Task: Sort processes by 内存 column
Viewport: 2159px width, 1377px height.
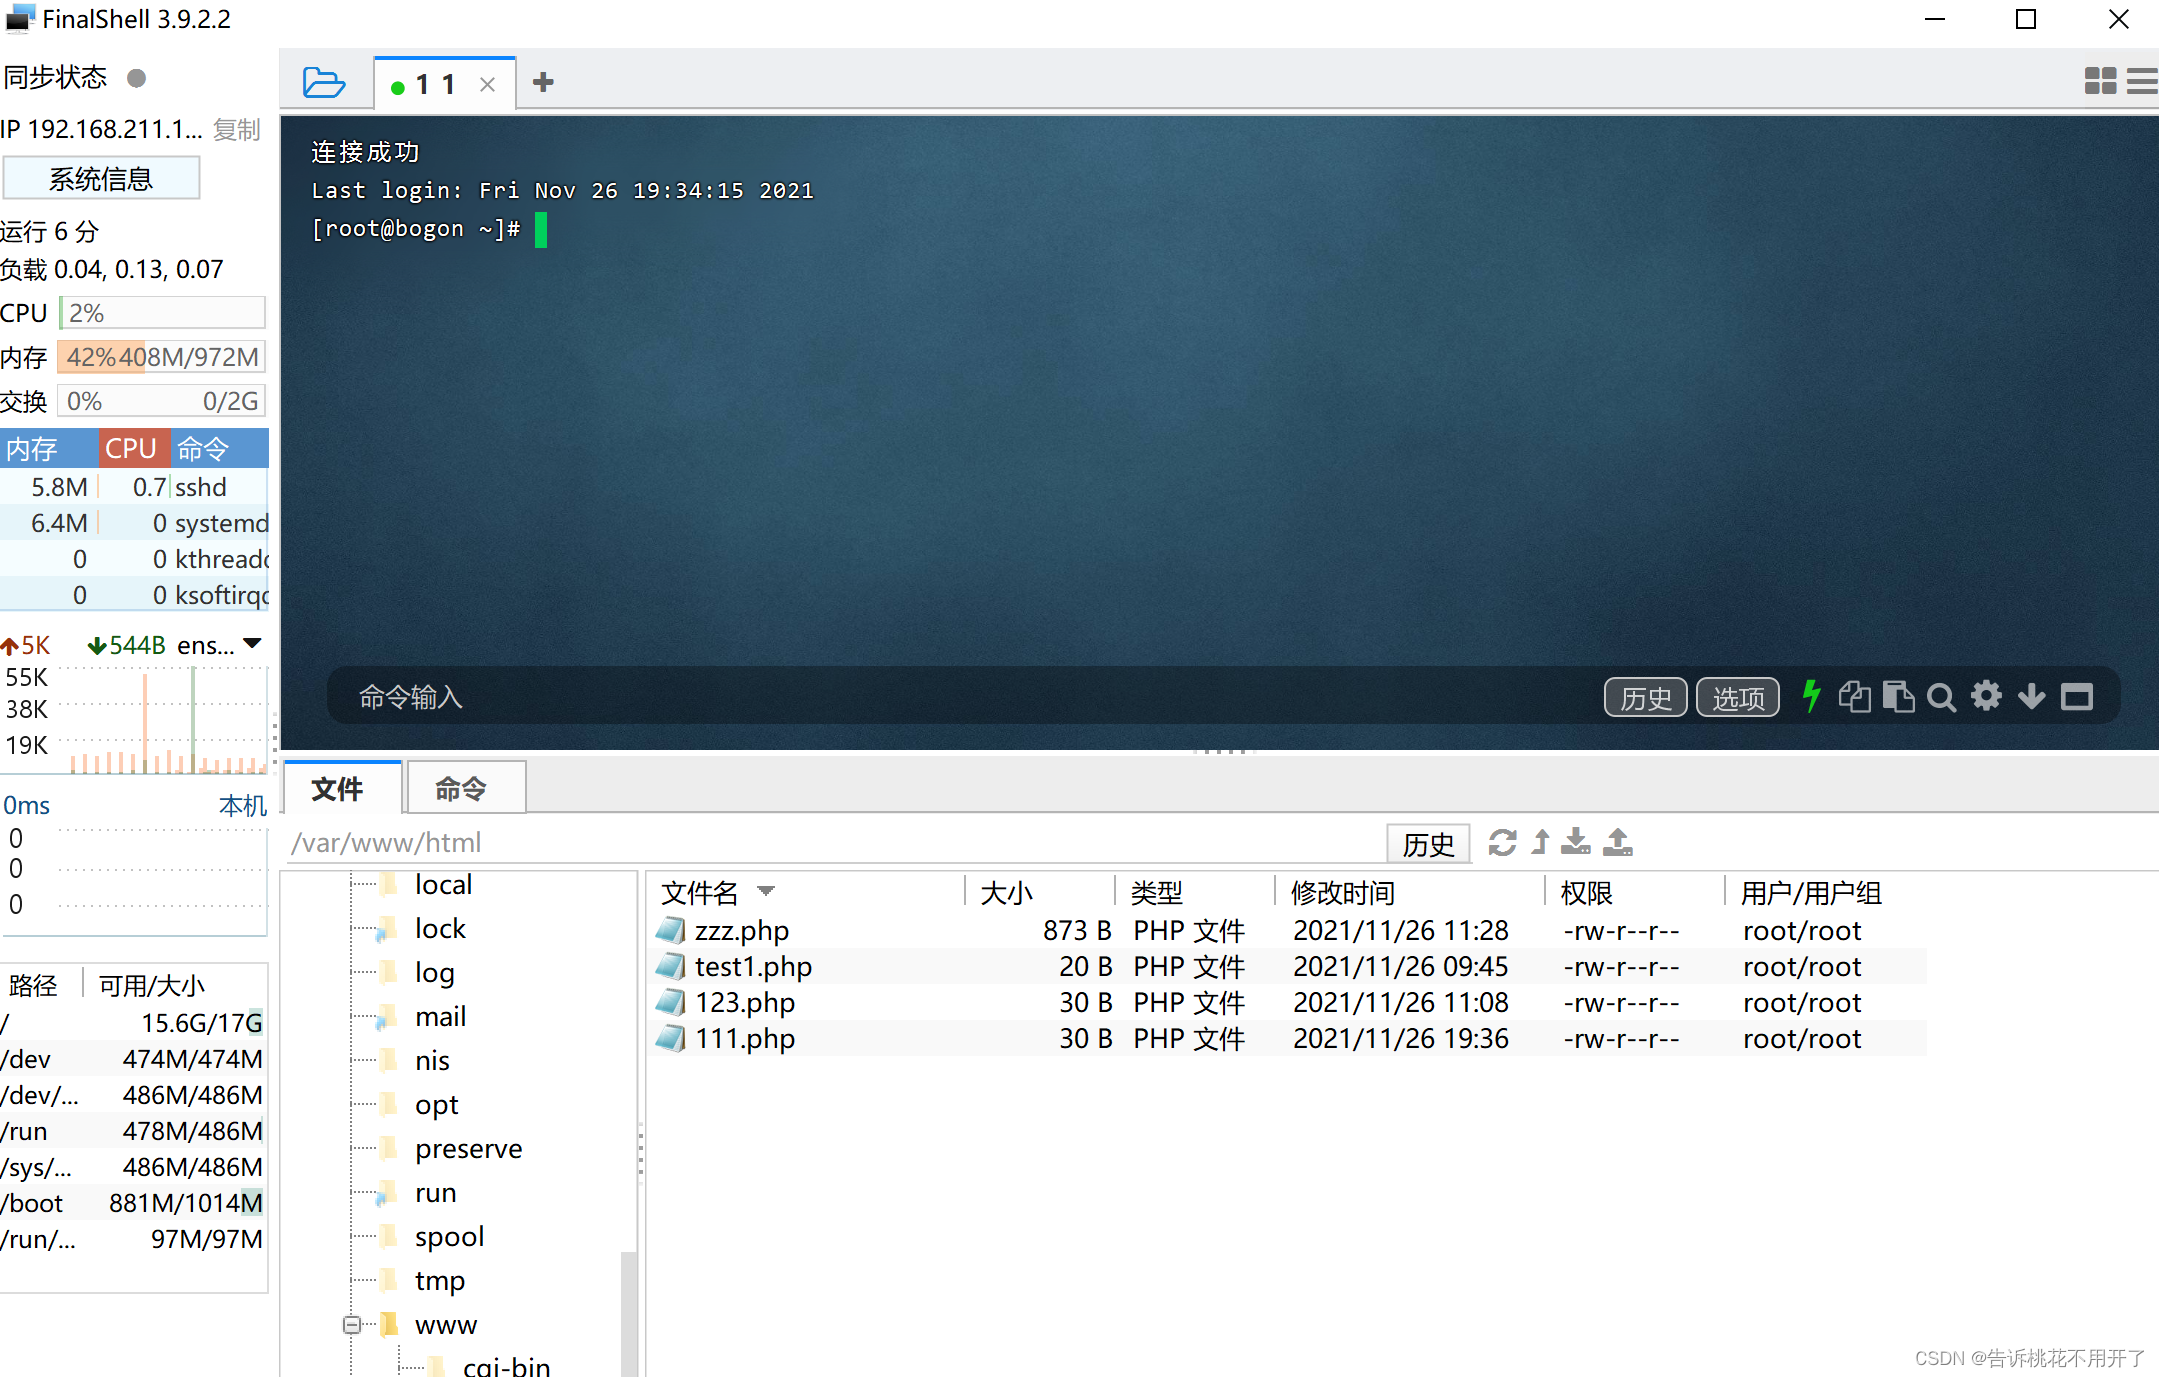Action: pos(49,449)
